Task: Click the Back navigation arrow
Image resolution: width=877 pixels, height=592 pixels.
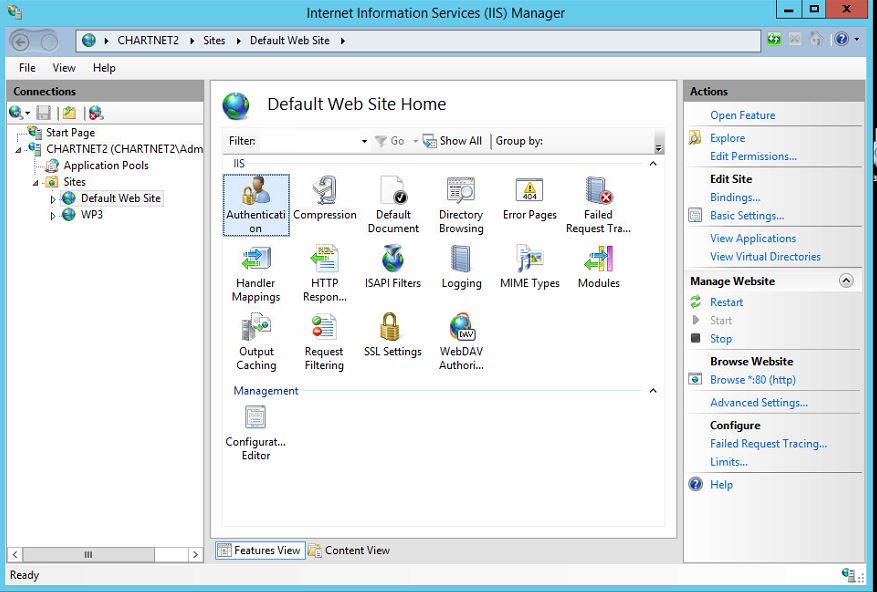Action: click(20, 41)
